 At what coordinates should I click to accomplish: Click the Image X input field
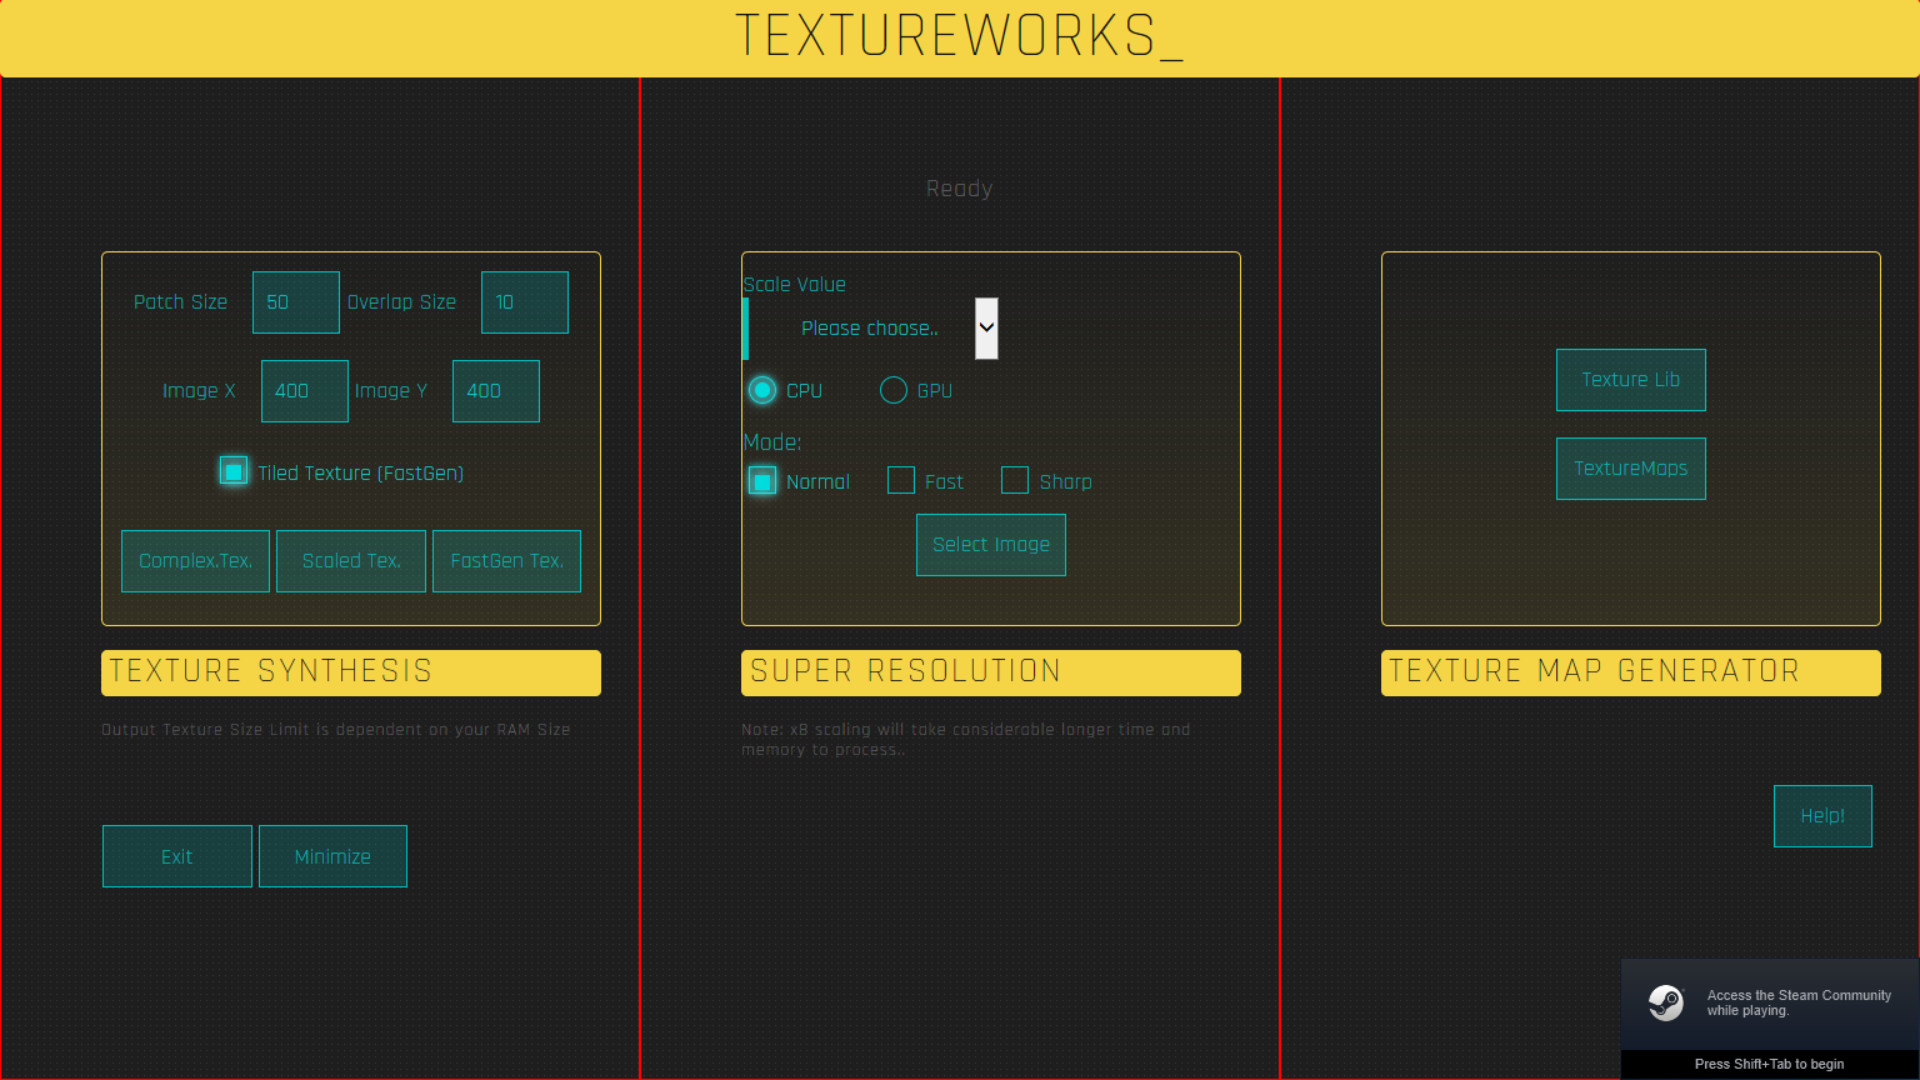click(x=304, y=391)
